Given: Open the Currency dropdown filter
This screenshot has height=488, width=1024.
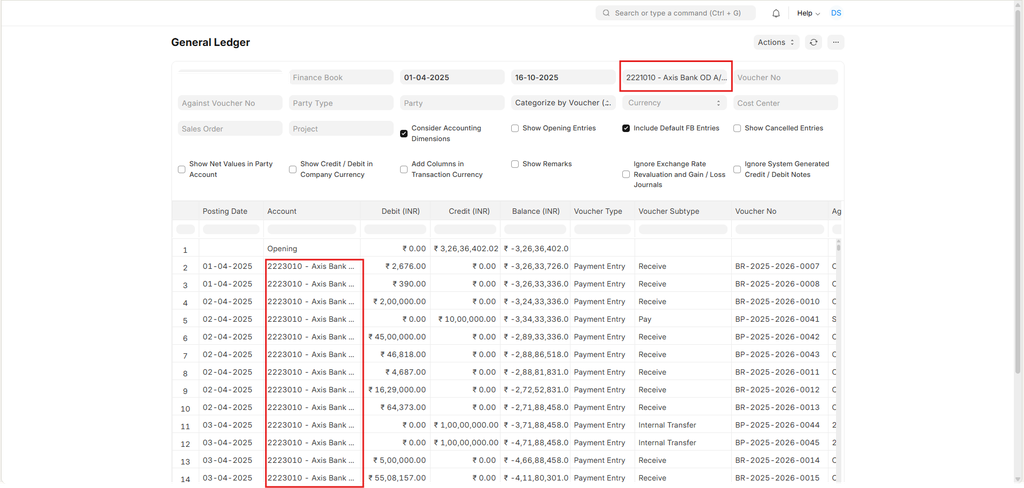Looking at the screenshot, I should (x=674, y=103).
